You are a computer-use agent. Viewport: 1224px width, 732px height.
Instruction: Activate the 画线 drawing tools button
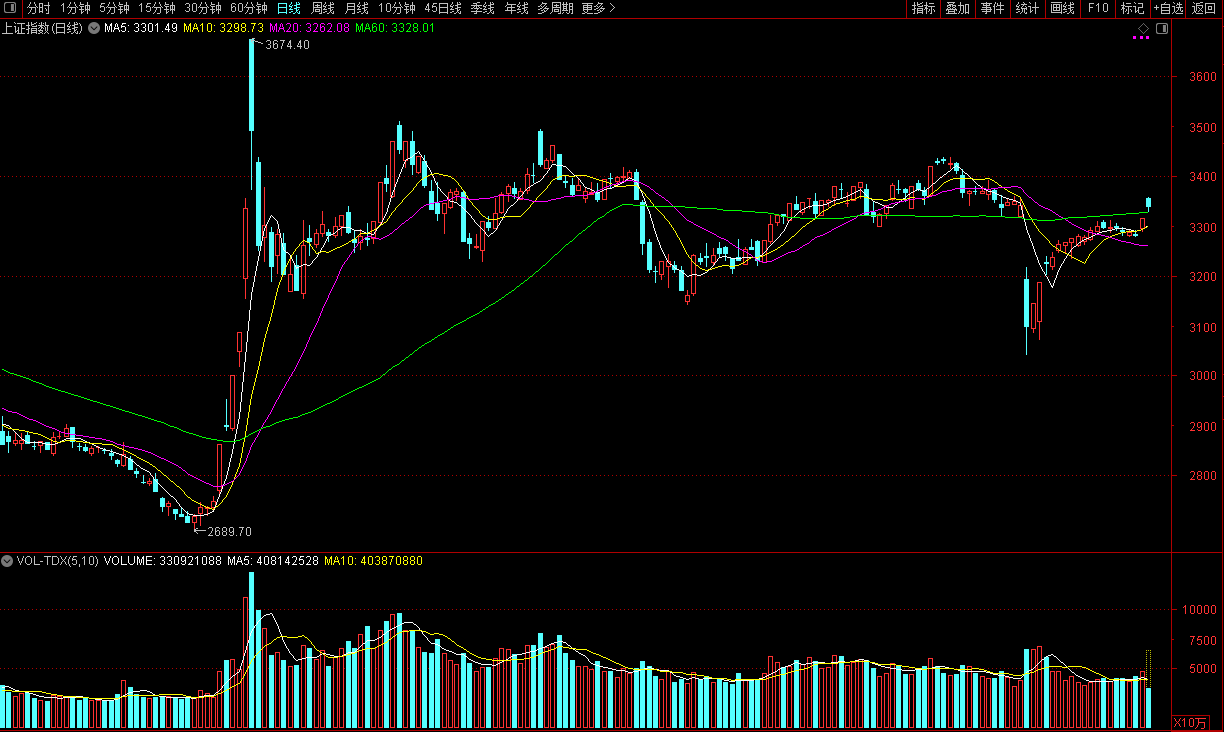pos(1062,8)
